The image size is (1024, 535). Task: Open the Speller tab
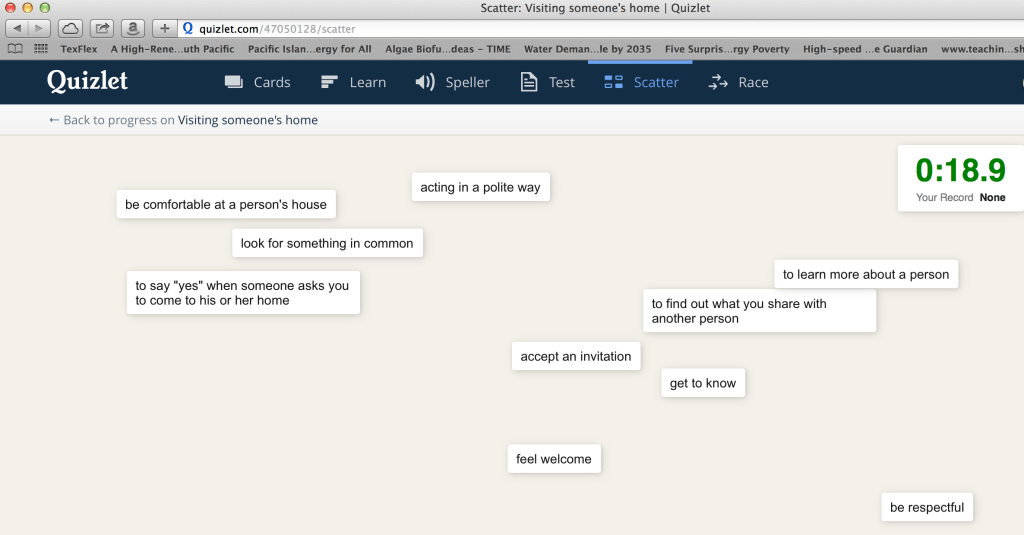[x=453, y=82]
